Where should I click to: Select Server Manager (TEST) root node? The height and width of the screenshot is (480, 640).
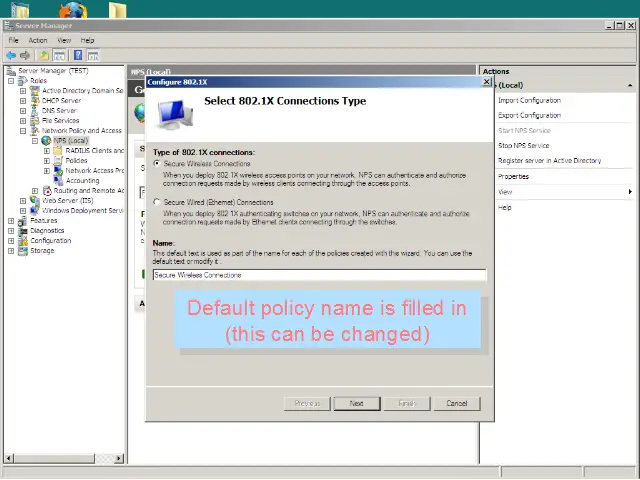pos(53,71)
